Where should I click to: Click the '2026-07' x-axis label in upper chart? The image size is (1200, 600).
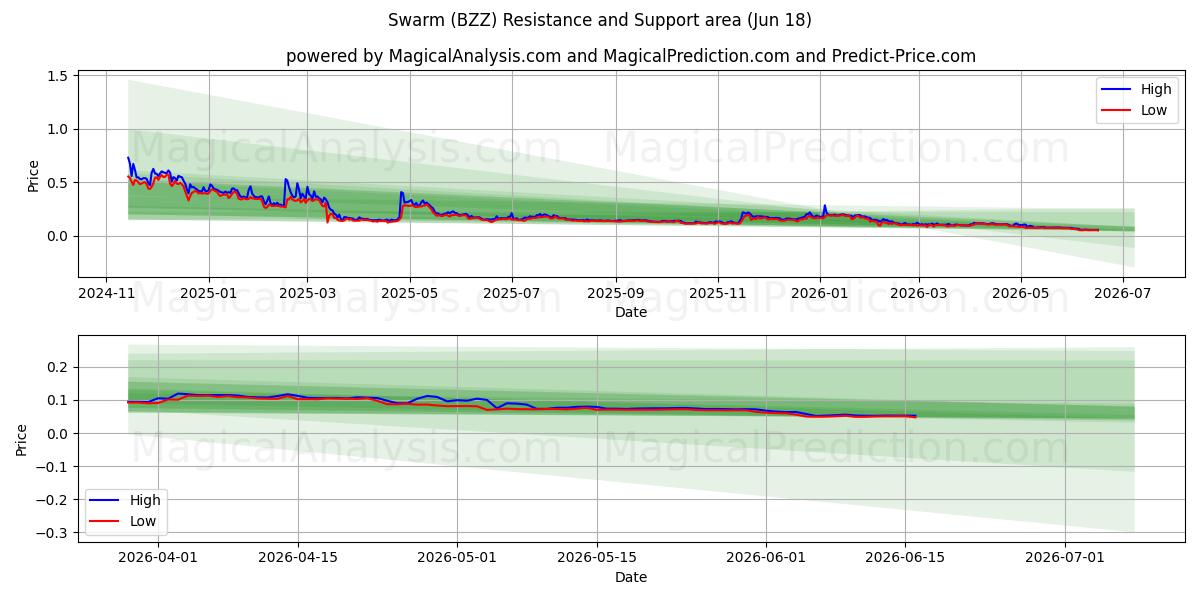coord(1123,294)
